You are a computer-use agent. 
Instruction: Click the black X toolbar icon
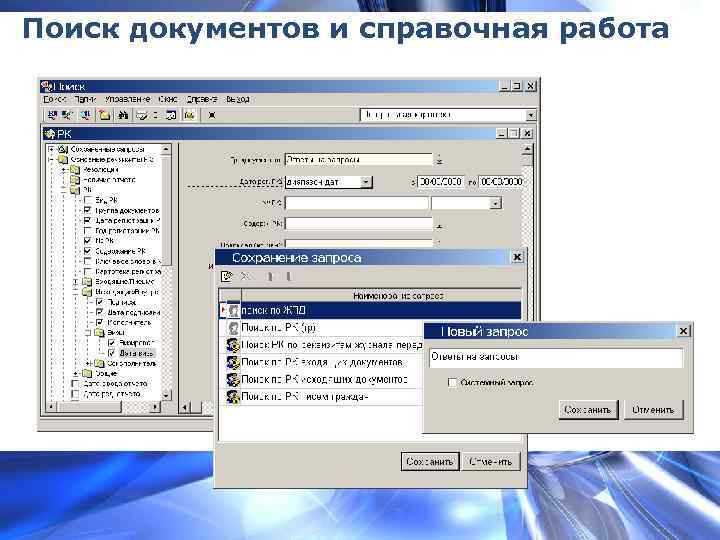point(212,115)
